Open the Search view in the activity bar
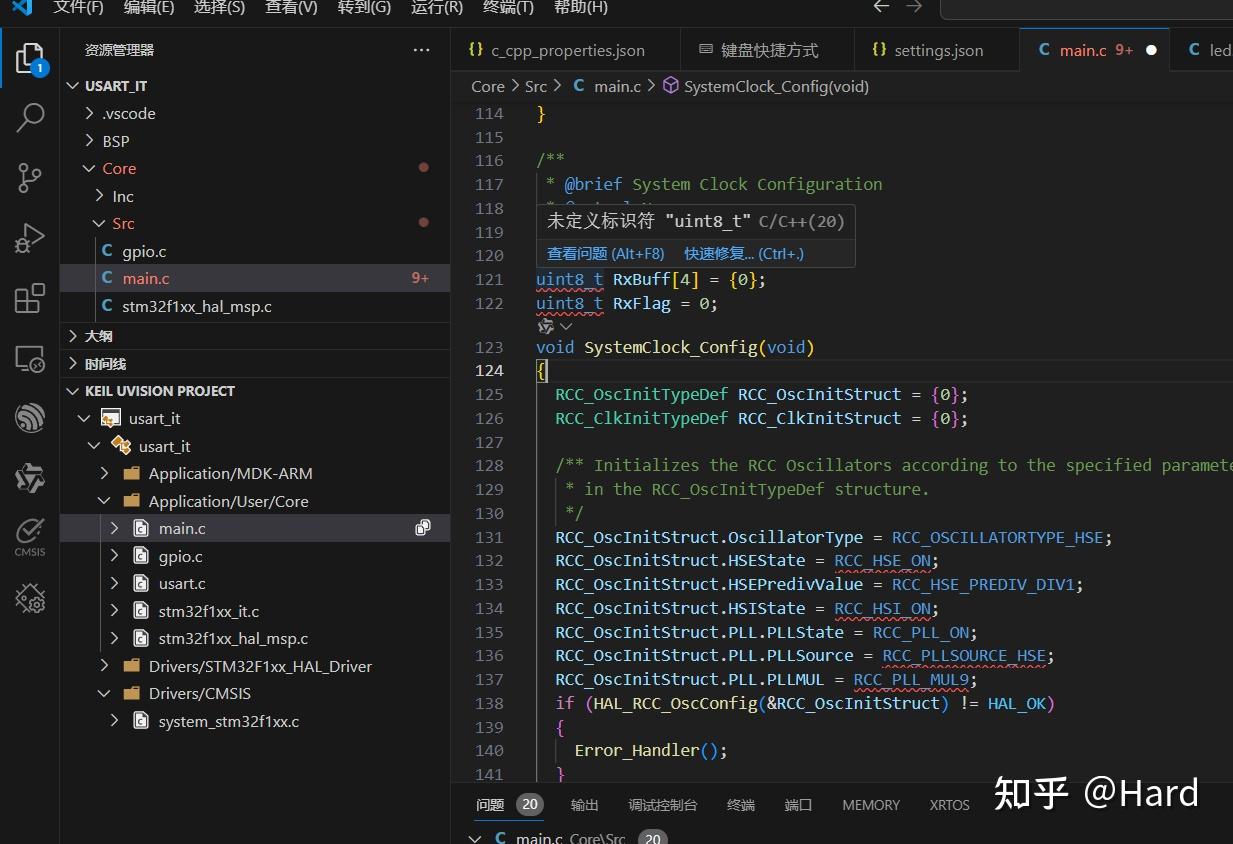 [29, 118]
